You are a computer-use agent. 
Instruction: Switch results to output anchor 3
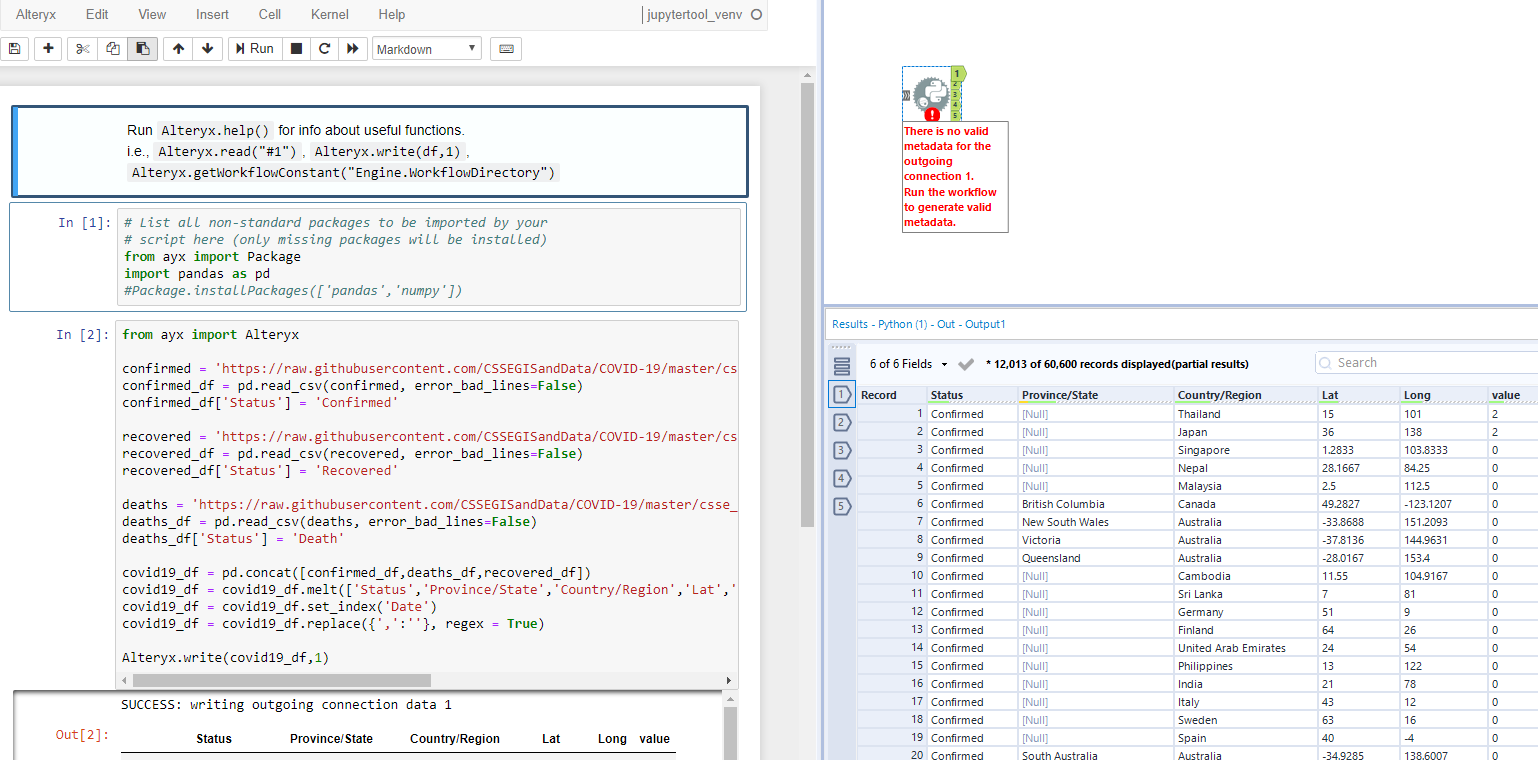(841, 450)
